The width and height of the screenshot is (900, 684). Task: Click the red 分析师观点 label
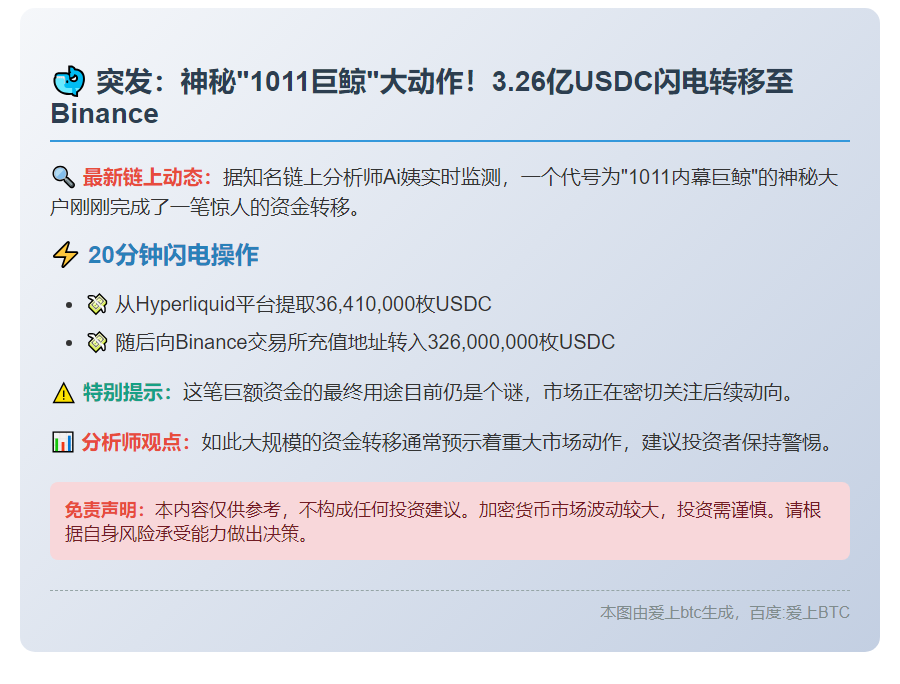pos(137,442)
